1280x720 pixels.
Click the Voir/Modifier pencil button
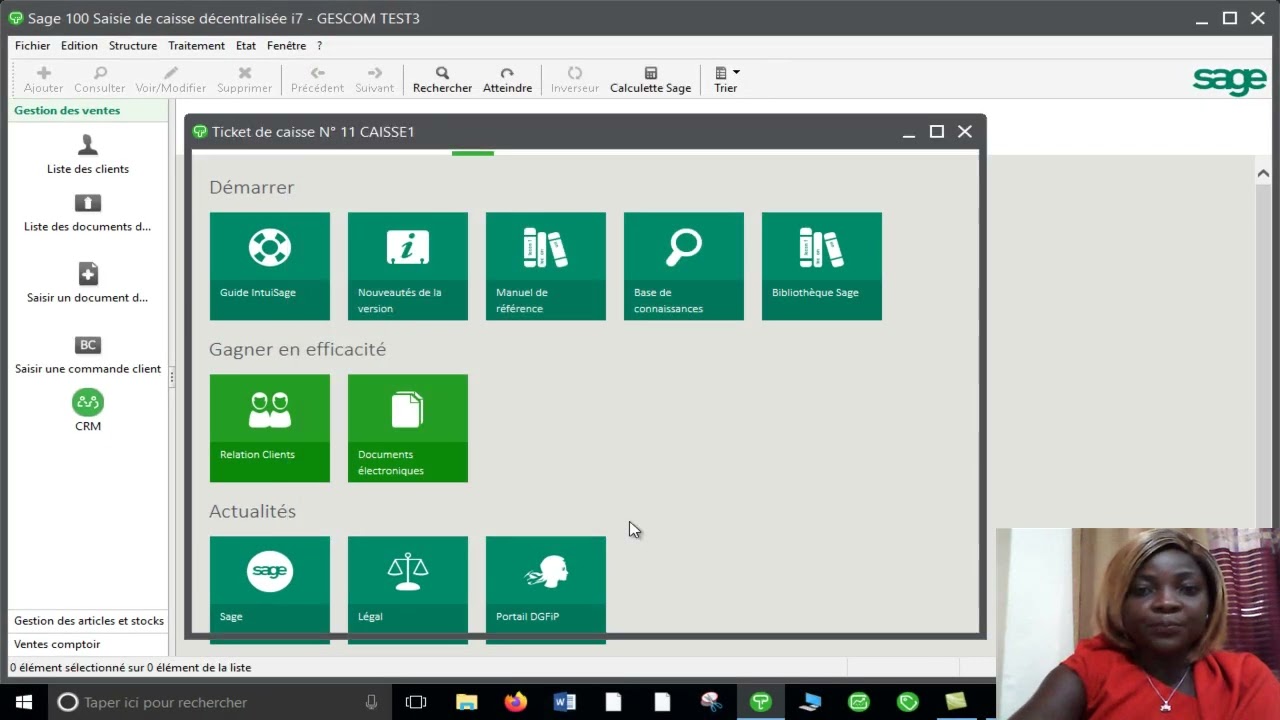pyautogui.click(x=171, y=80)
